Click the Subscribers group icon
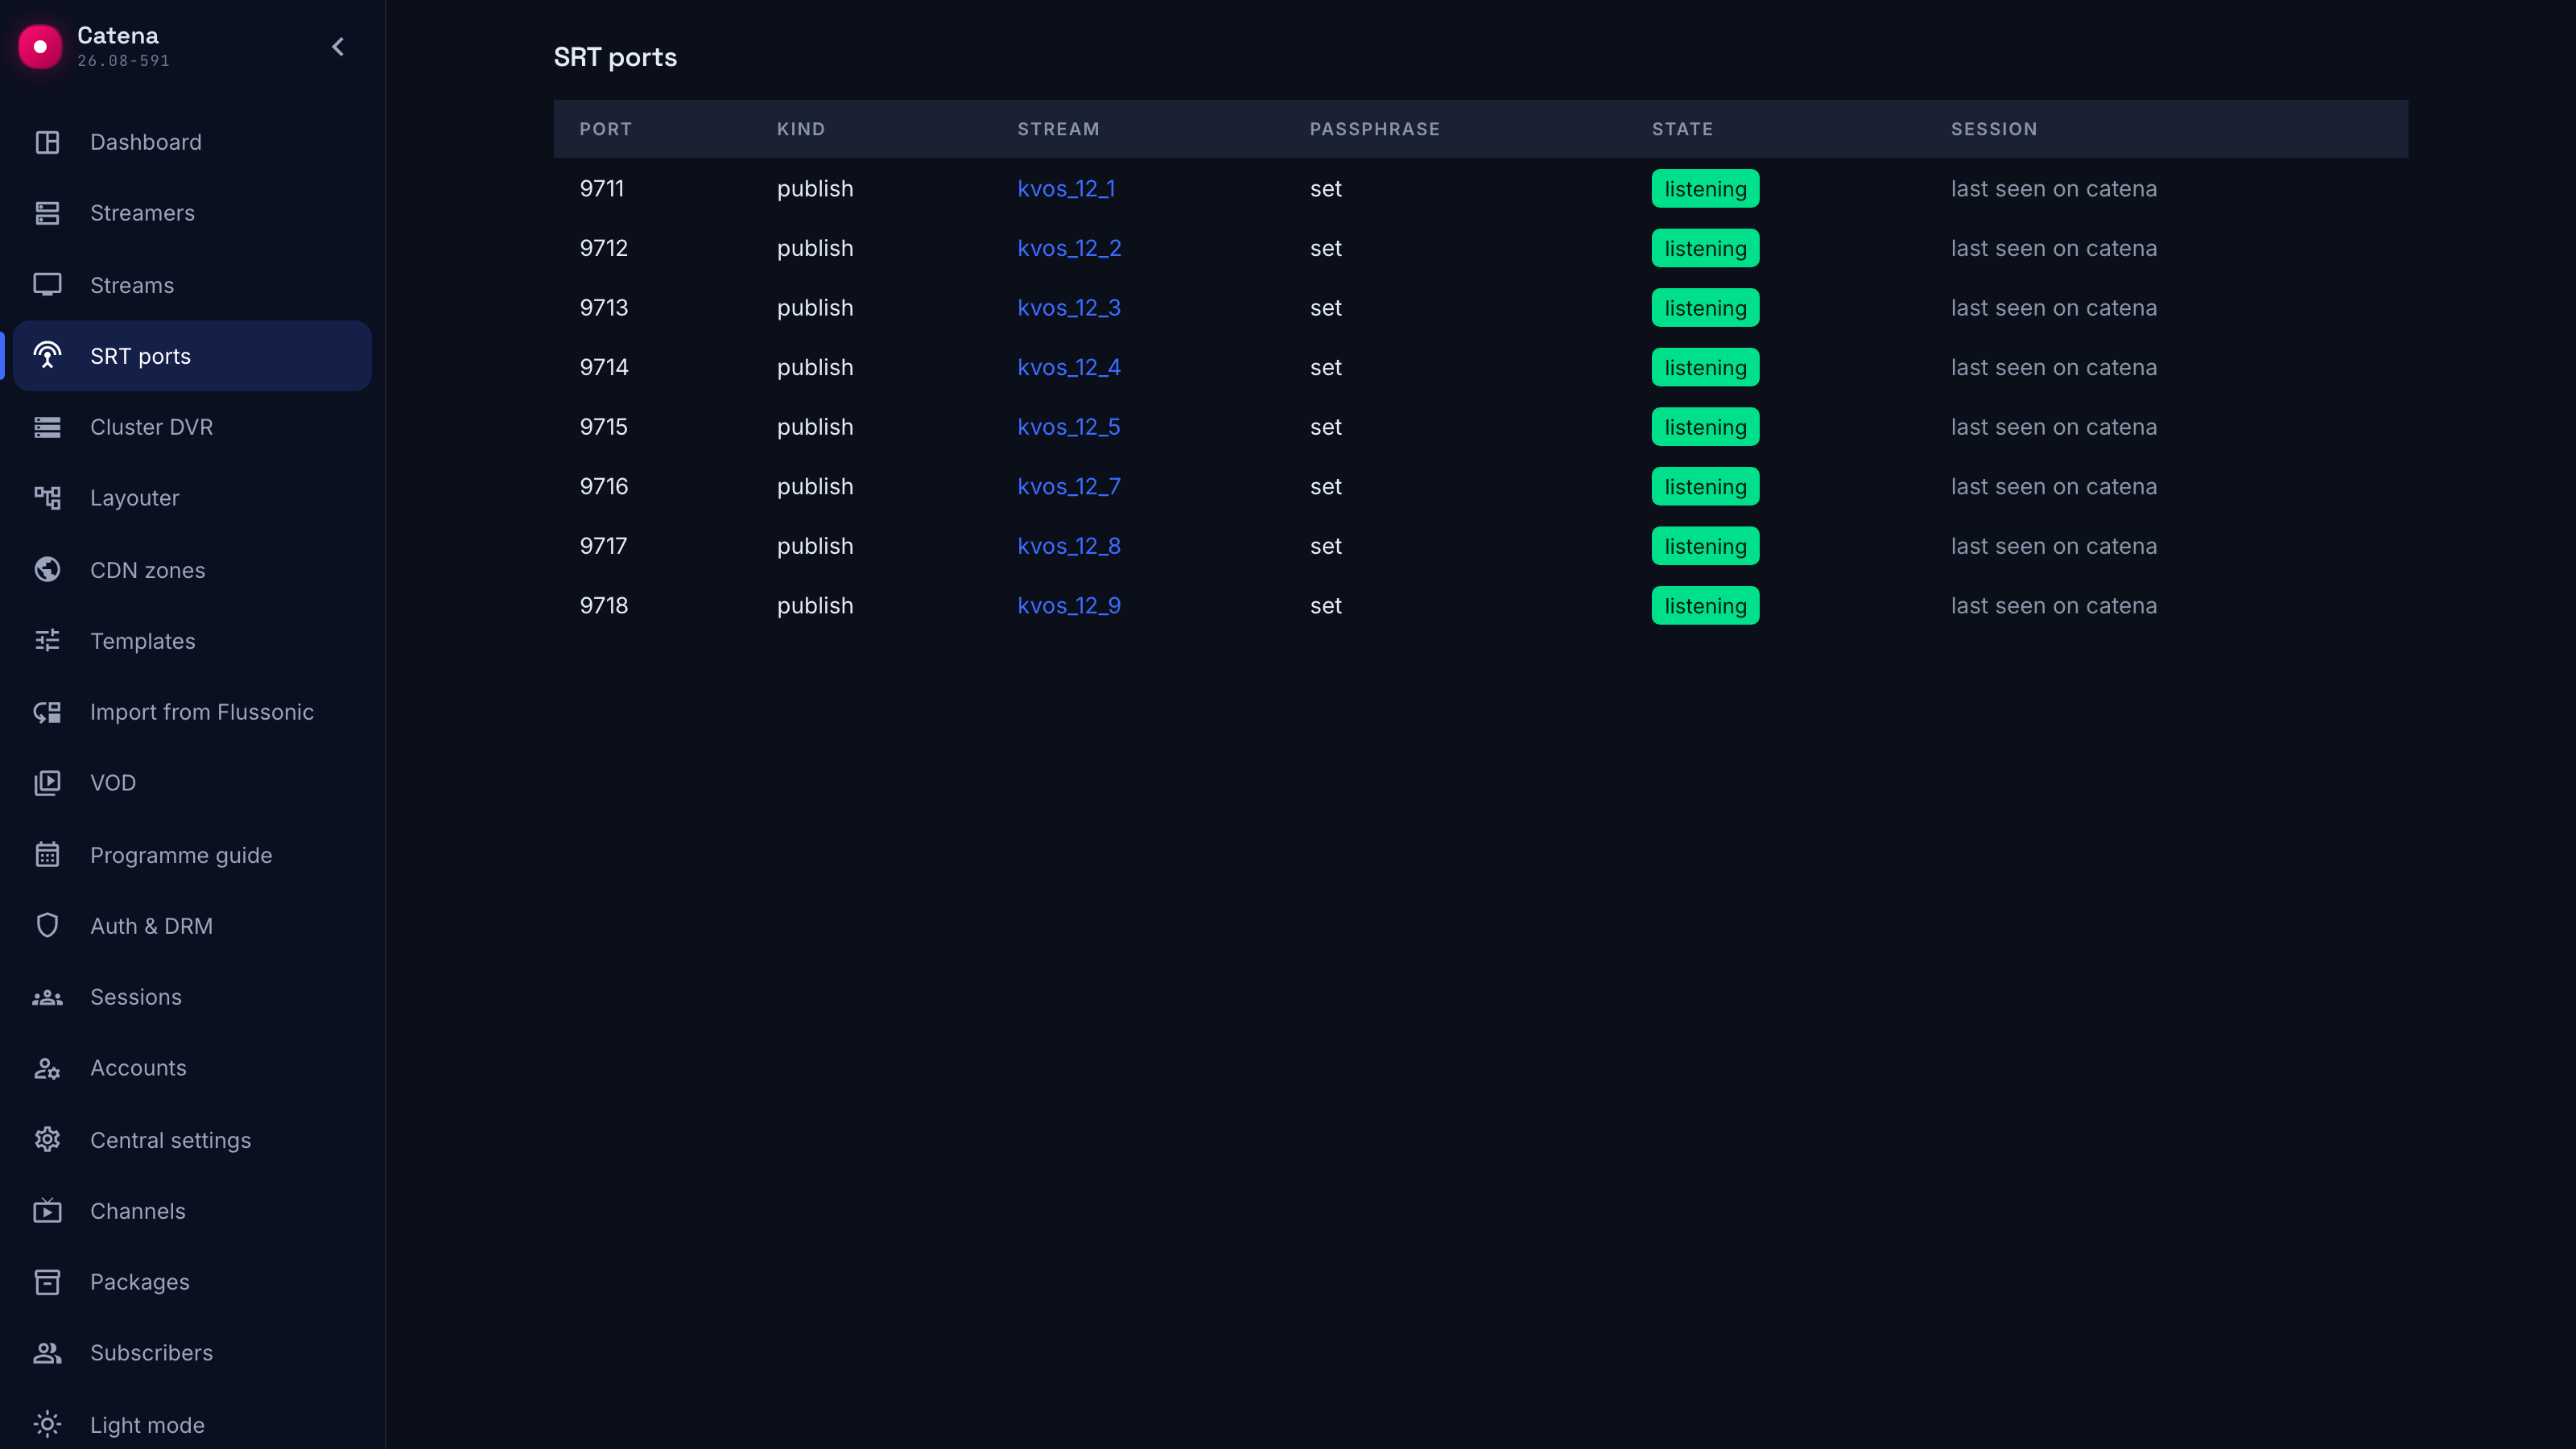This screenshot has height=1449, width=2576. click(x=47, y=1353)
